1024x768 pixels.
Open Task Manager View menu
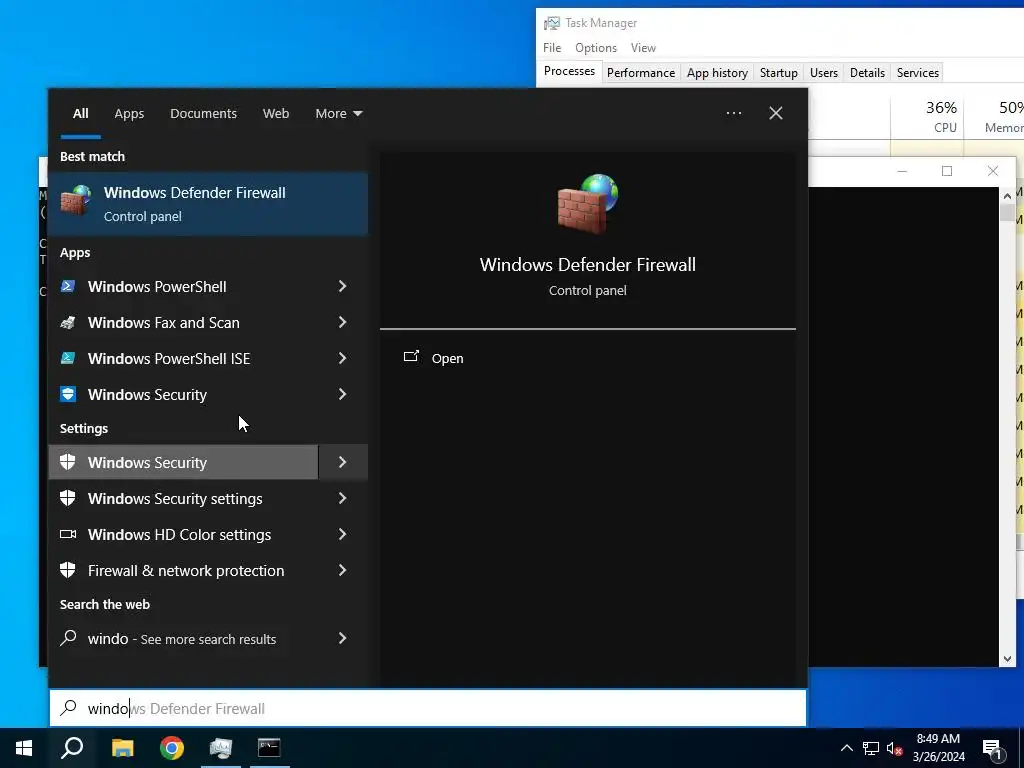[643, 48]
